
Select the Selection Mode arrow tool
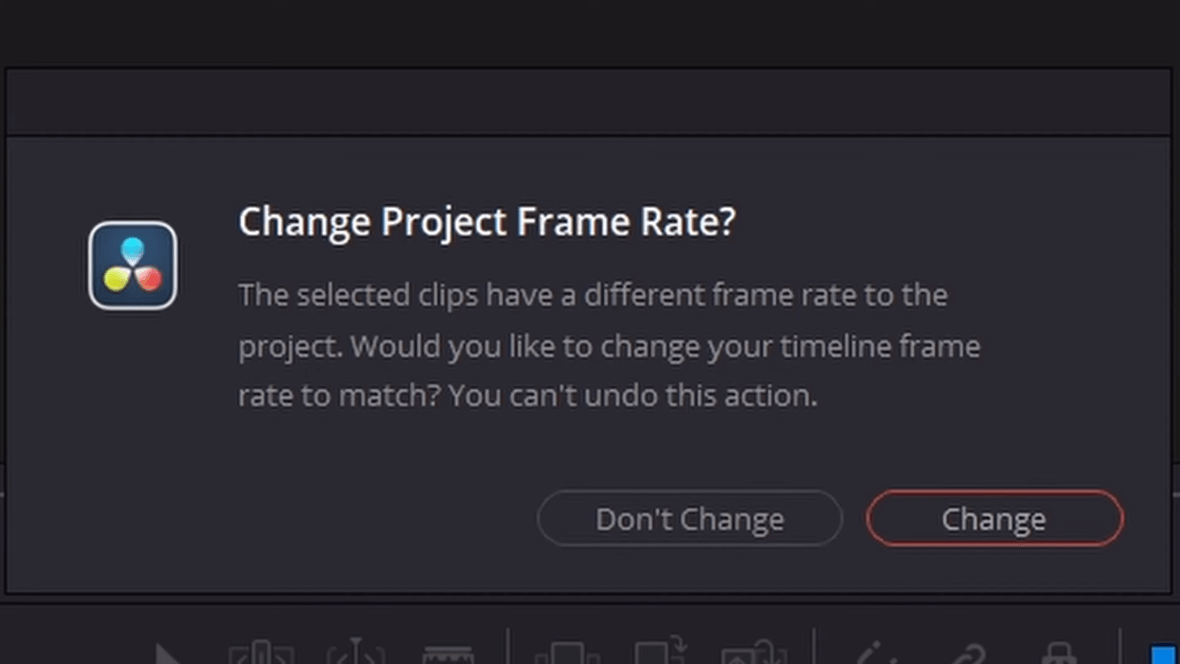(x=167, y=653)
